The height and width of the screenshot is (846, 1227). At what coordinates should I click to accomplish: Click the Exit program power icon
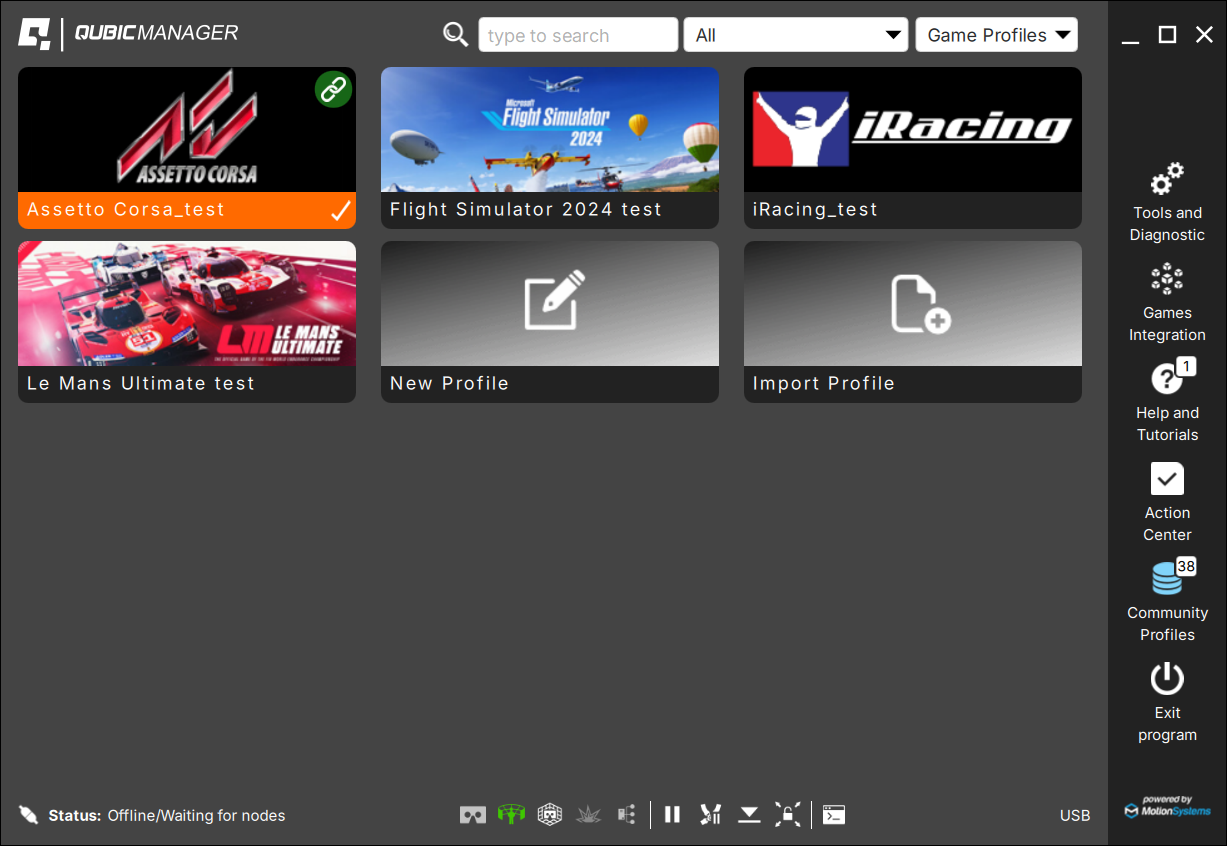pyautogui.click(x=1166, y=680)
